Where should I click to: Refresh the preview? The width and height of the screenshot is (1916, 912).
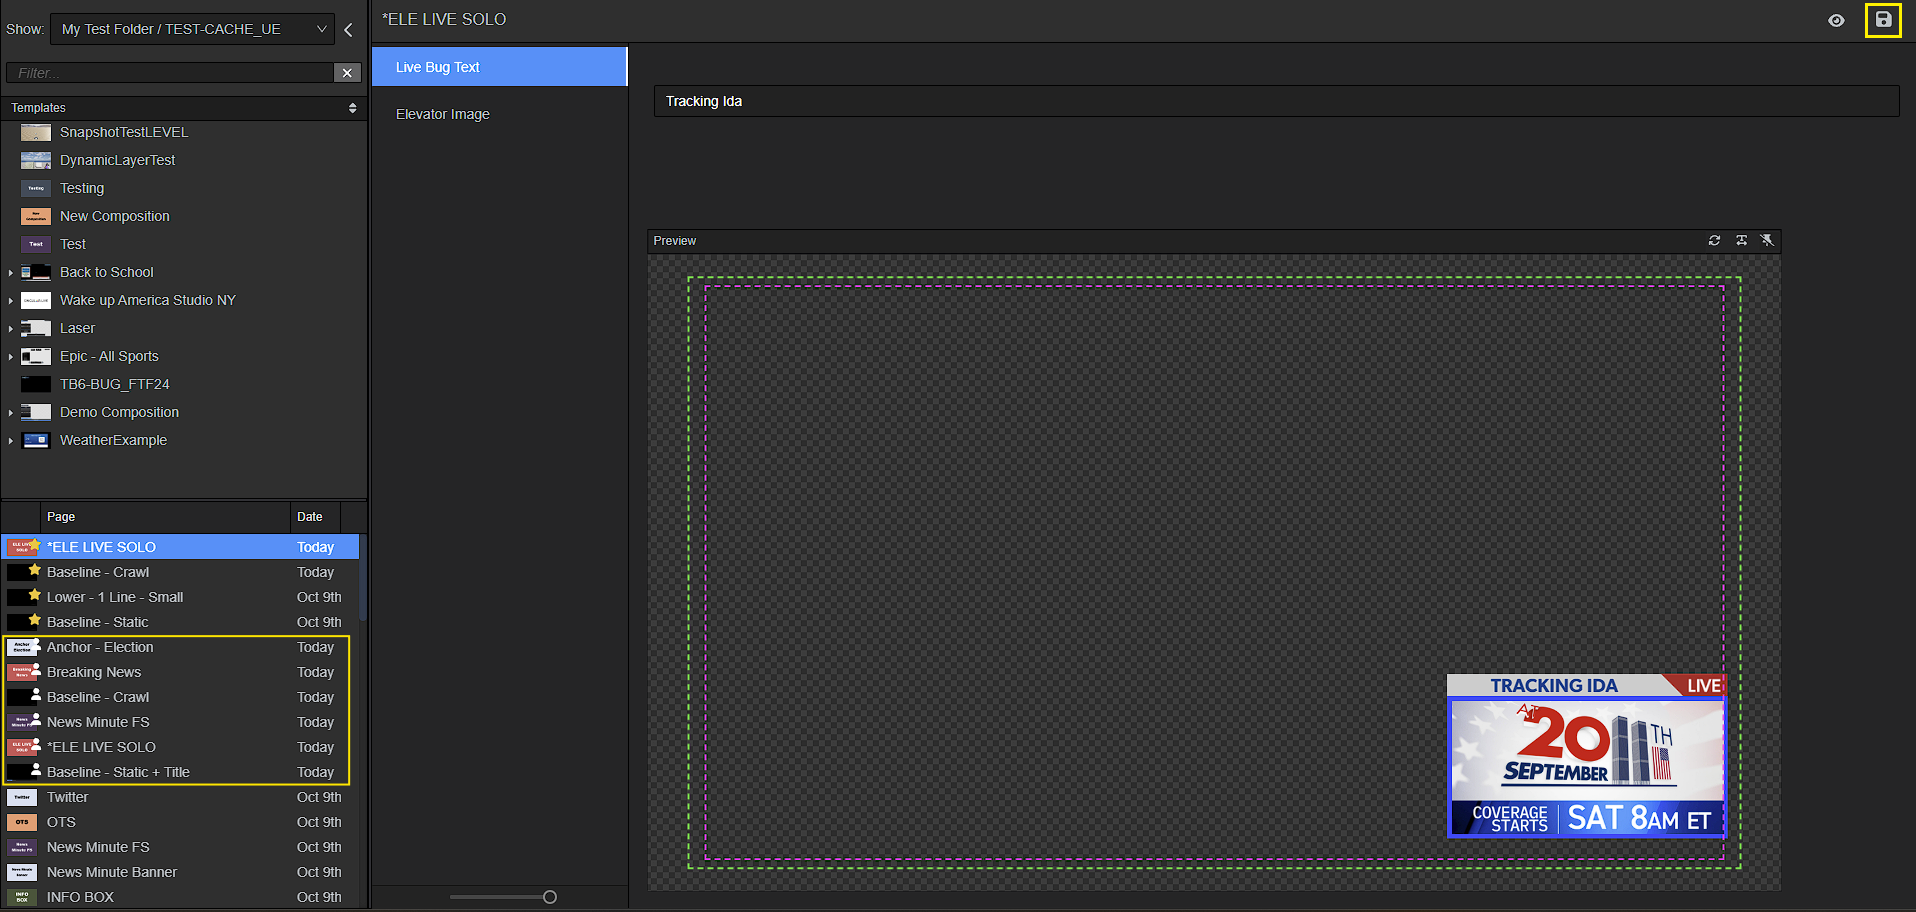point(1714,241)
